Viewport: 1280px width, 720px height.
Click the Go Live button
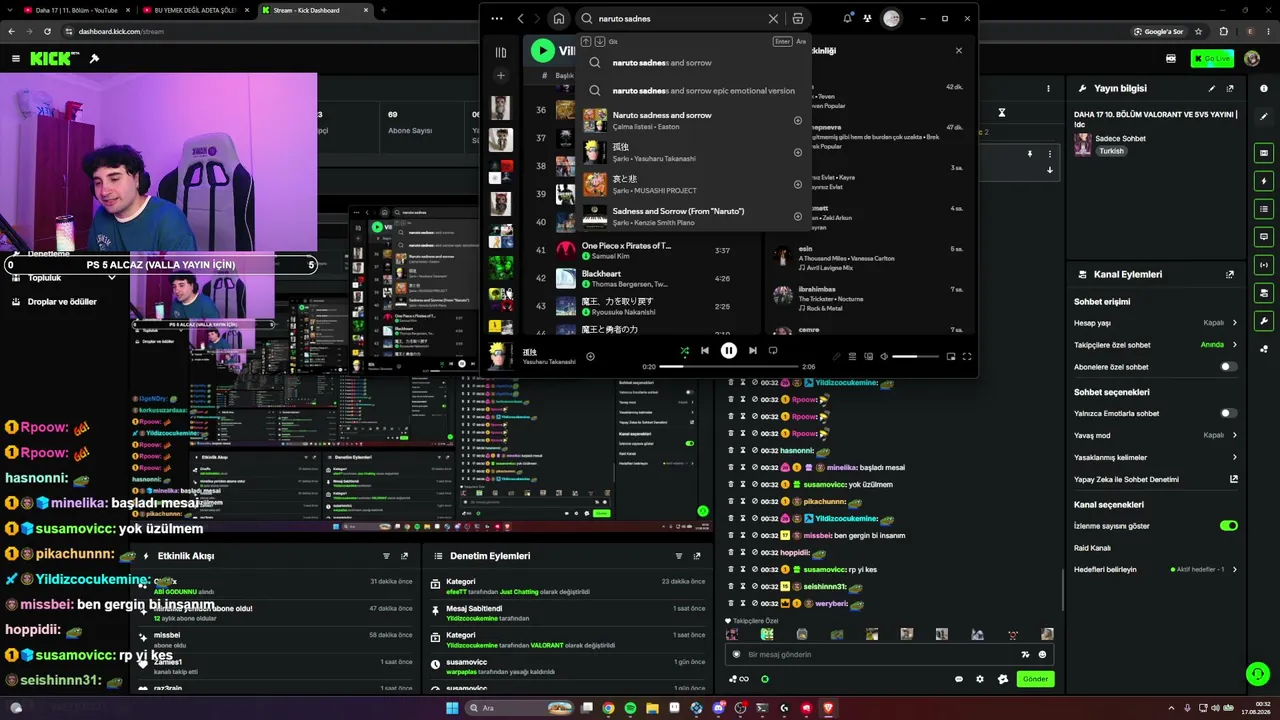click(x=1212, y=59)
